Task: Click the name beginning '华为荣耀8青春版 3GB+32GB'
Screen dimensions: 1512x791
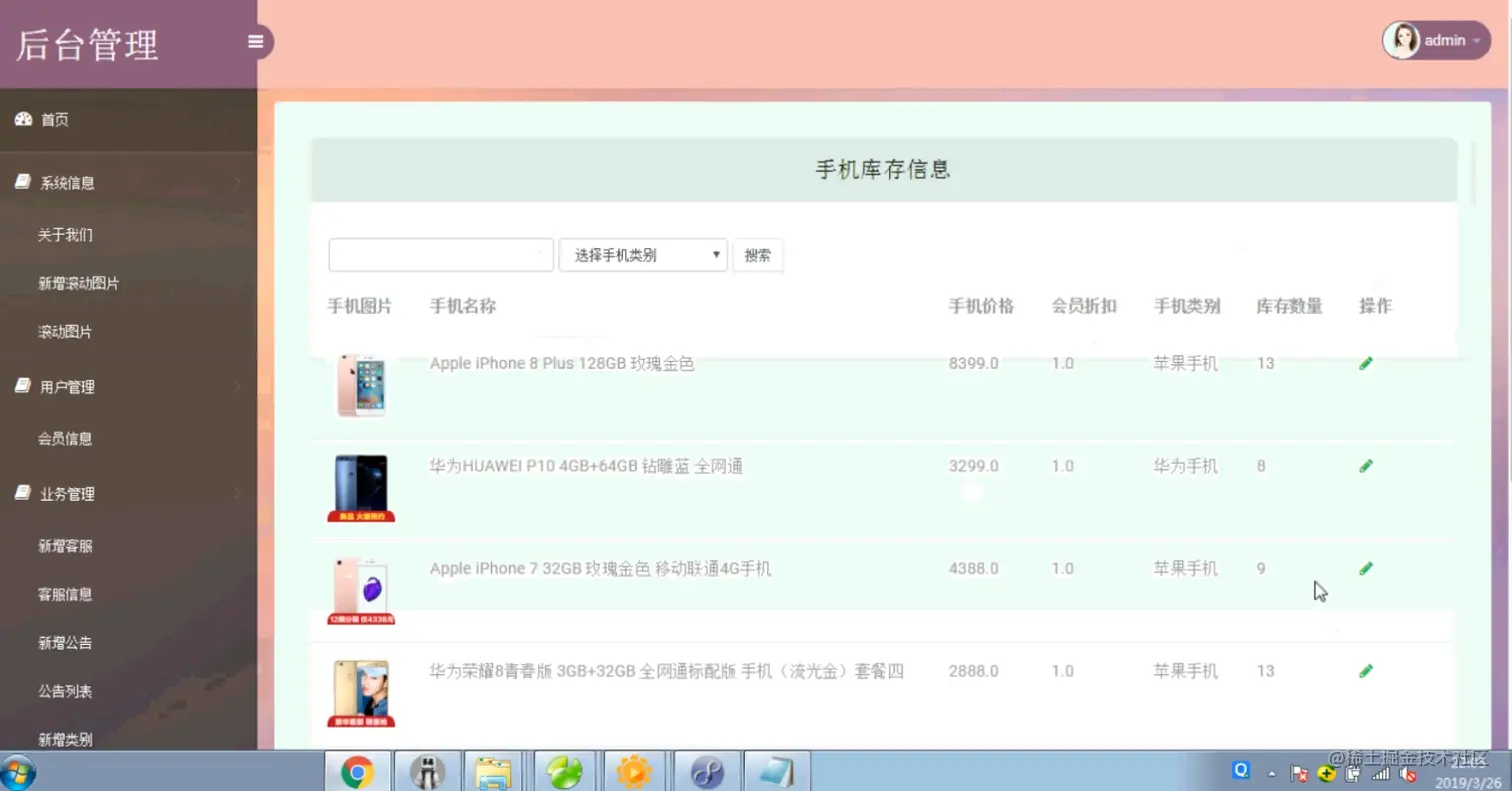Action: click(667, 671)
